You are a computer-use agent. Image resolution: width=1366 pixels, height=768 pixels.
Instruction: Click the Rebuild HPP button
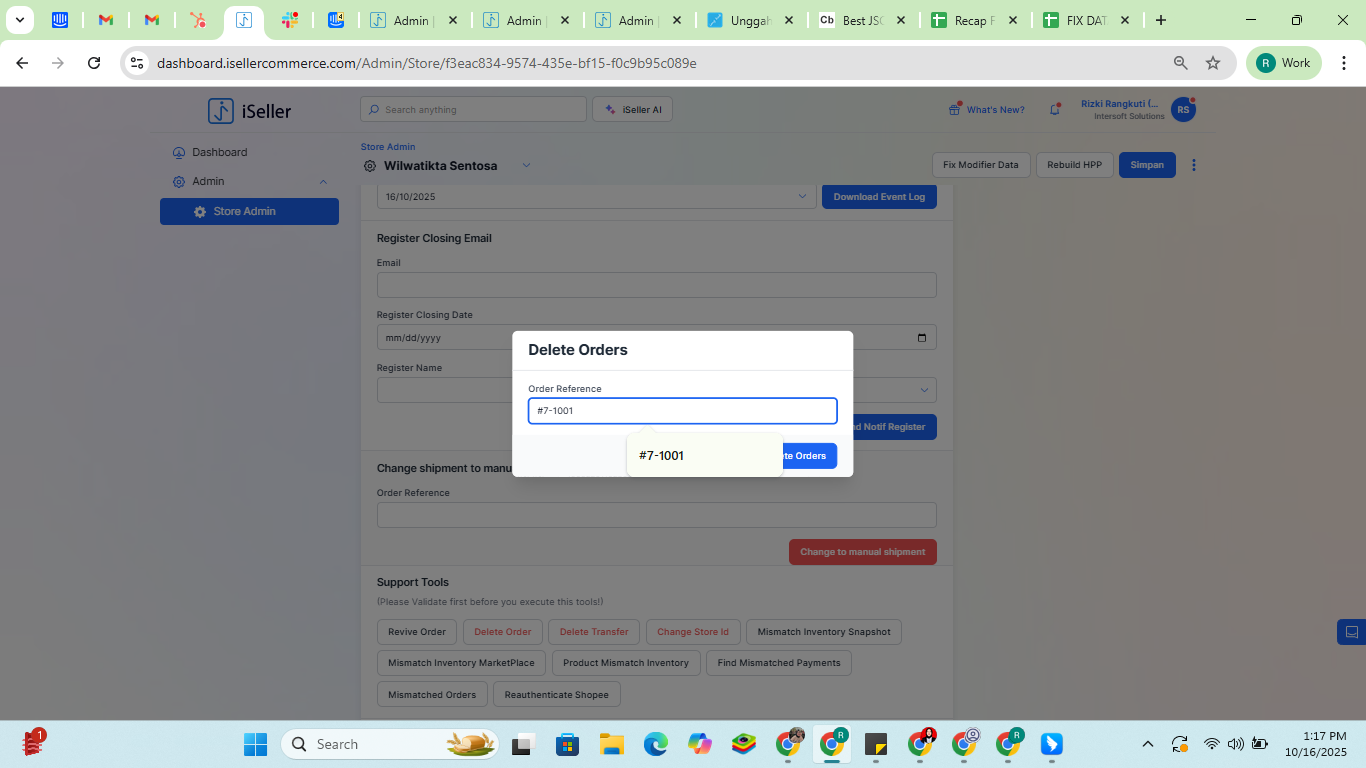[x=1074, y=165]
